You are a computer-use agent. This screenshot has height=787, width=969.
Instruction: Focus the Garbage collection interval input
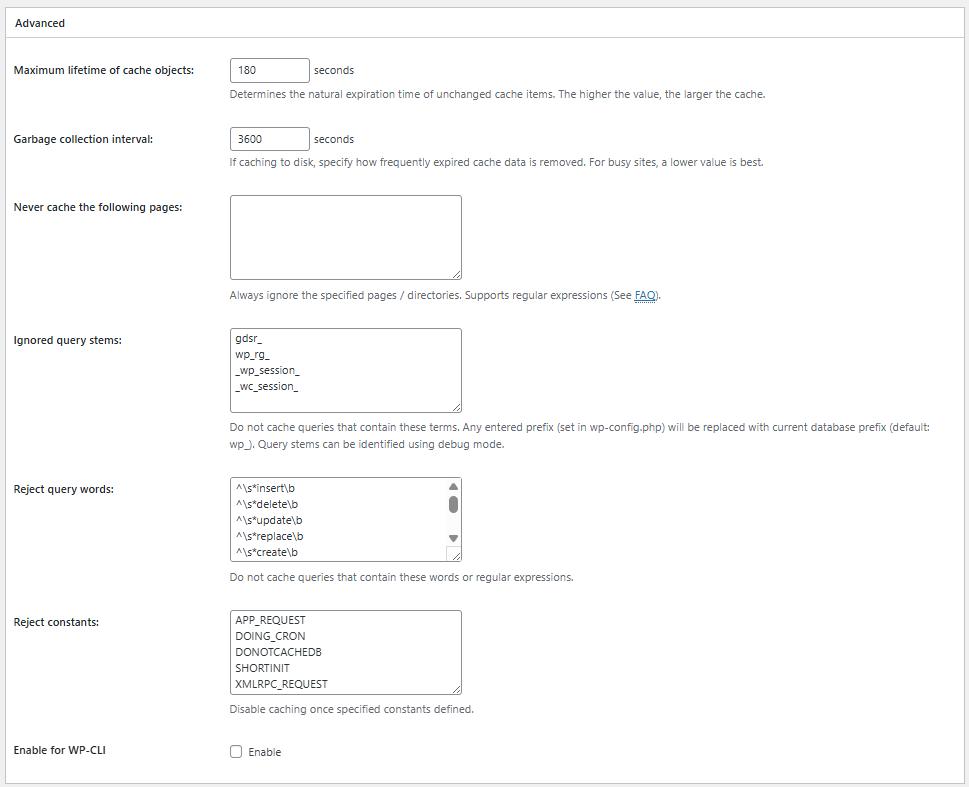click(269, 139)
